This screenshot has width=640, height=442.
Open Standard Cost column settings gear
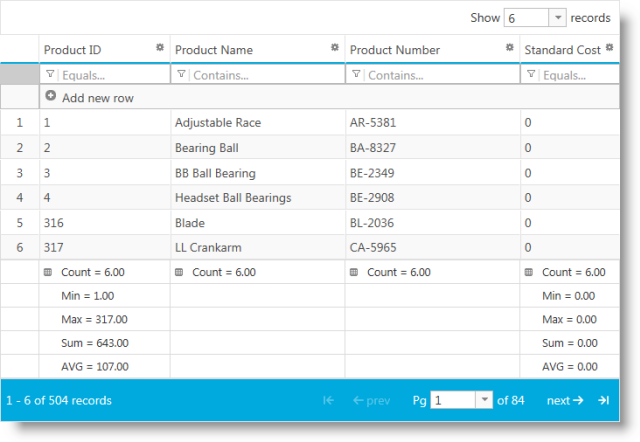[x=609, y=48]
